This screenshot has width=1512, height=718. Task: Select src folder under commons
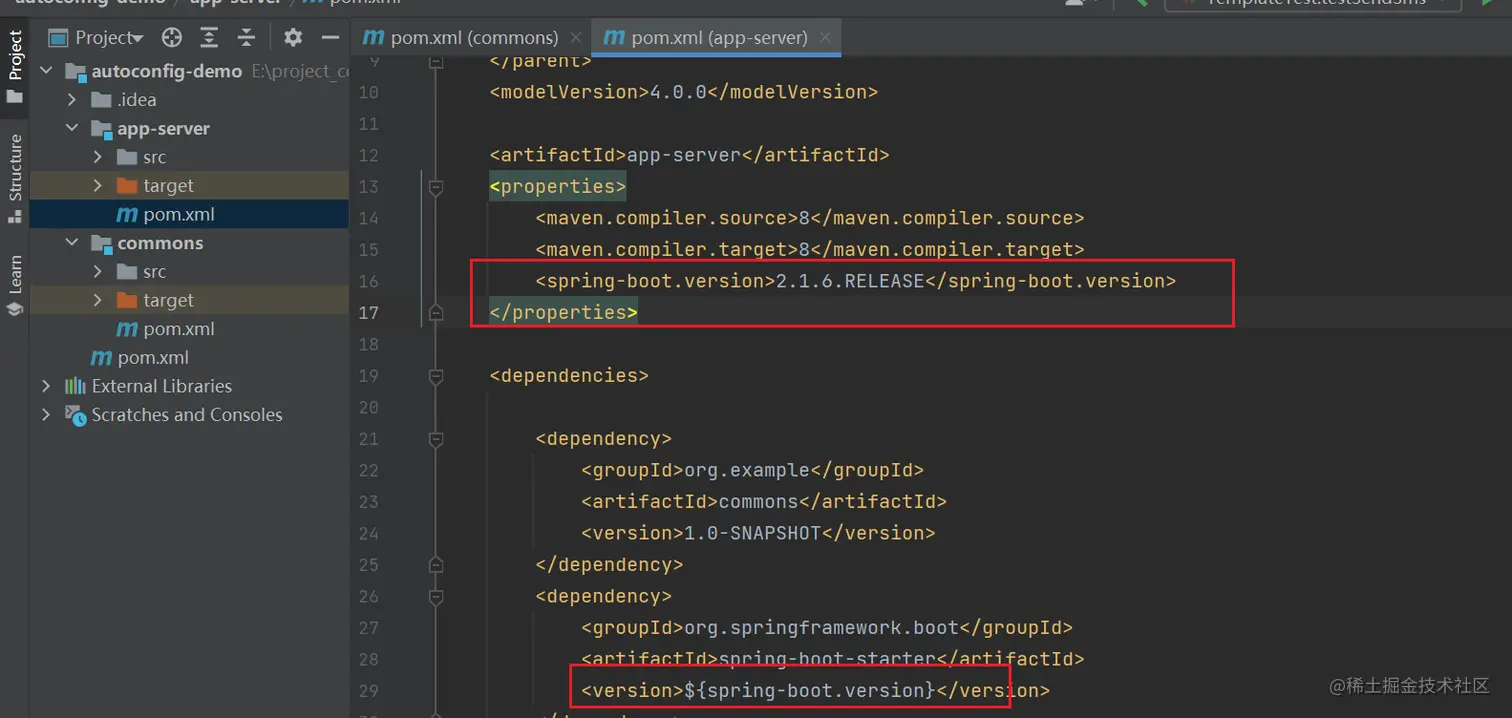[154, 272]
